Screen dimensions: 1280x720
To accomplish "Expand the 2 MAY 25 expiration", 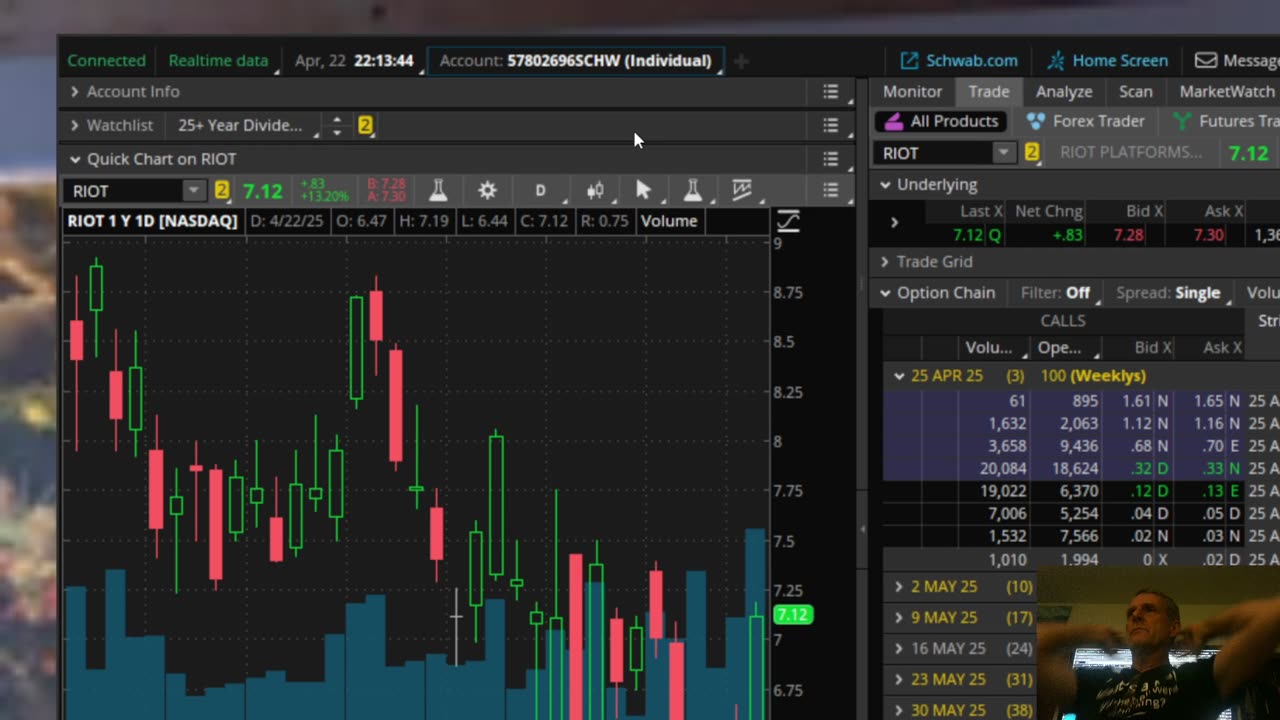I will [x=899, y=587].
